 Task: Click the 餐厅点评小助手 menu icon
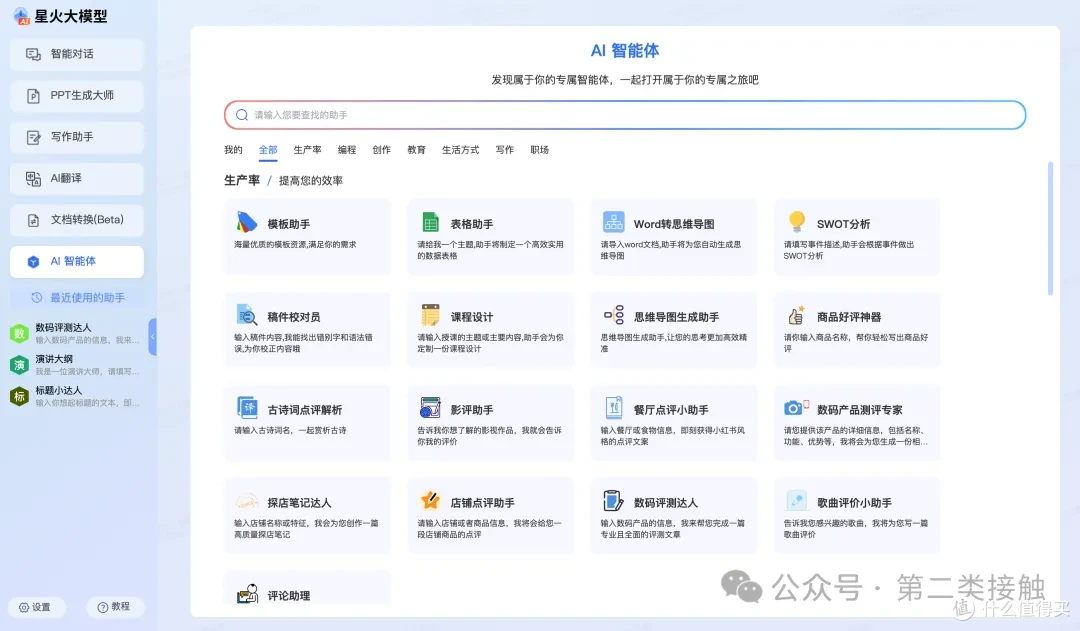click(613, 408)
